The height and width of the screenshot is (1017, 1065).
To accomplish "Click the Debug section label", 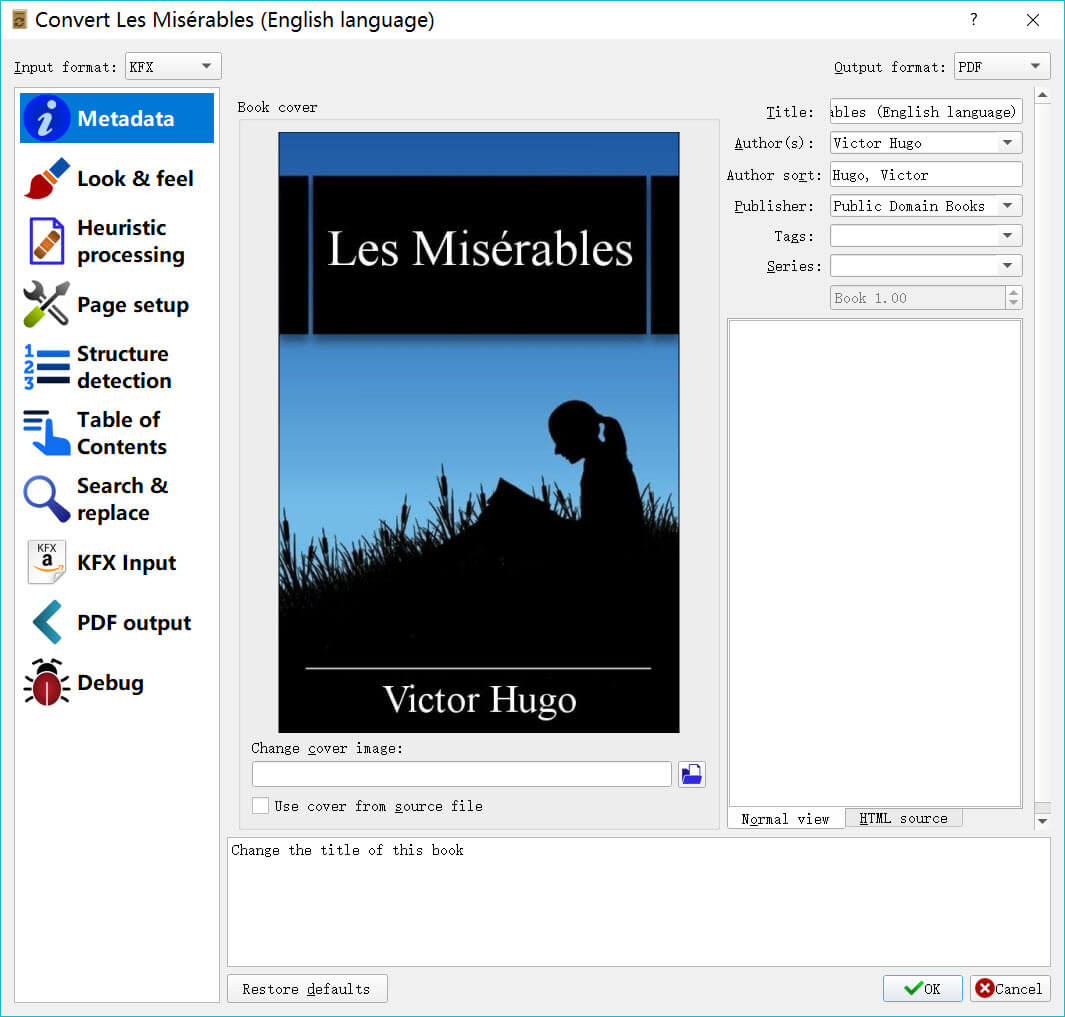I will point(111,682).
